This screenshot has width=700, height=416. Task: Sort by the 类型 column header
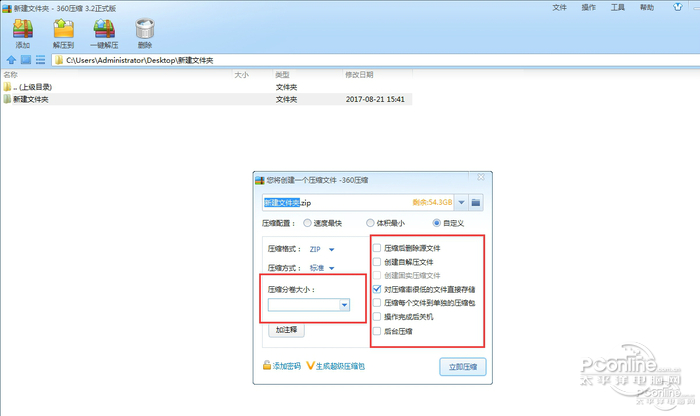282,75
